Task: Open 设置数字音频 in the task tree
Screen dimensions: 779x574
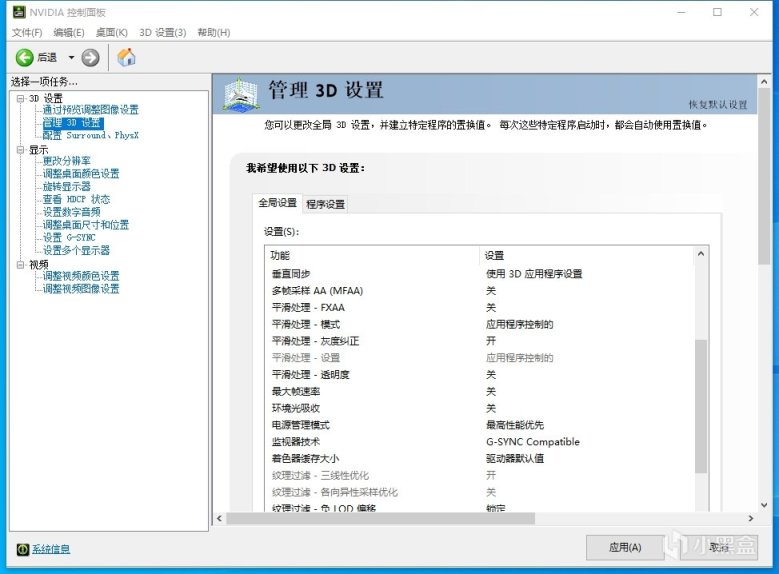Action: (x=72, y=212)
